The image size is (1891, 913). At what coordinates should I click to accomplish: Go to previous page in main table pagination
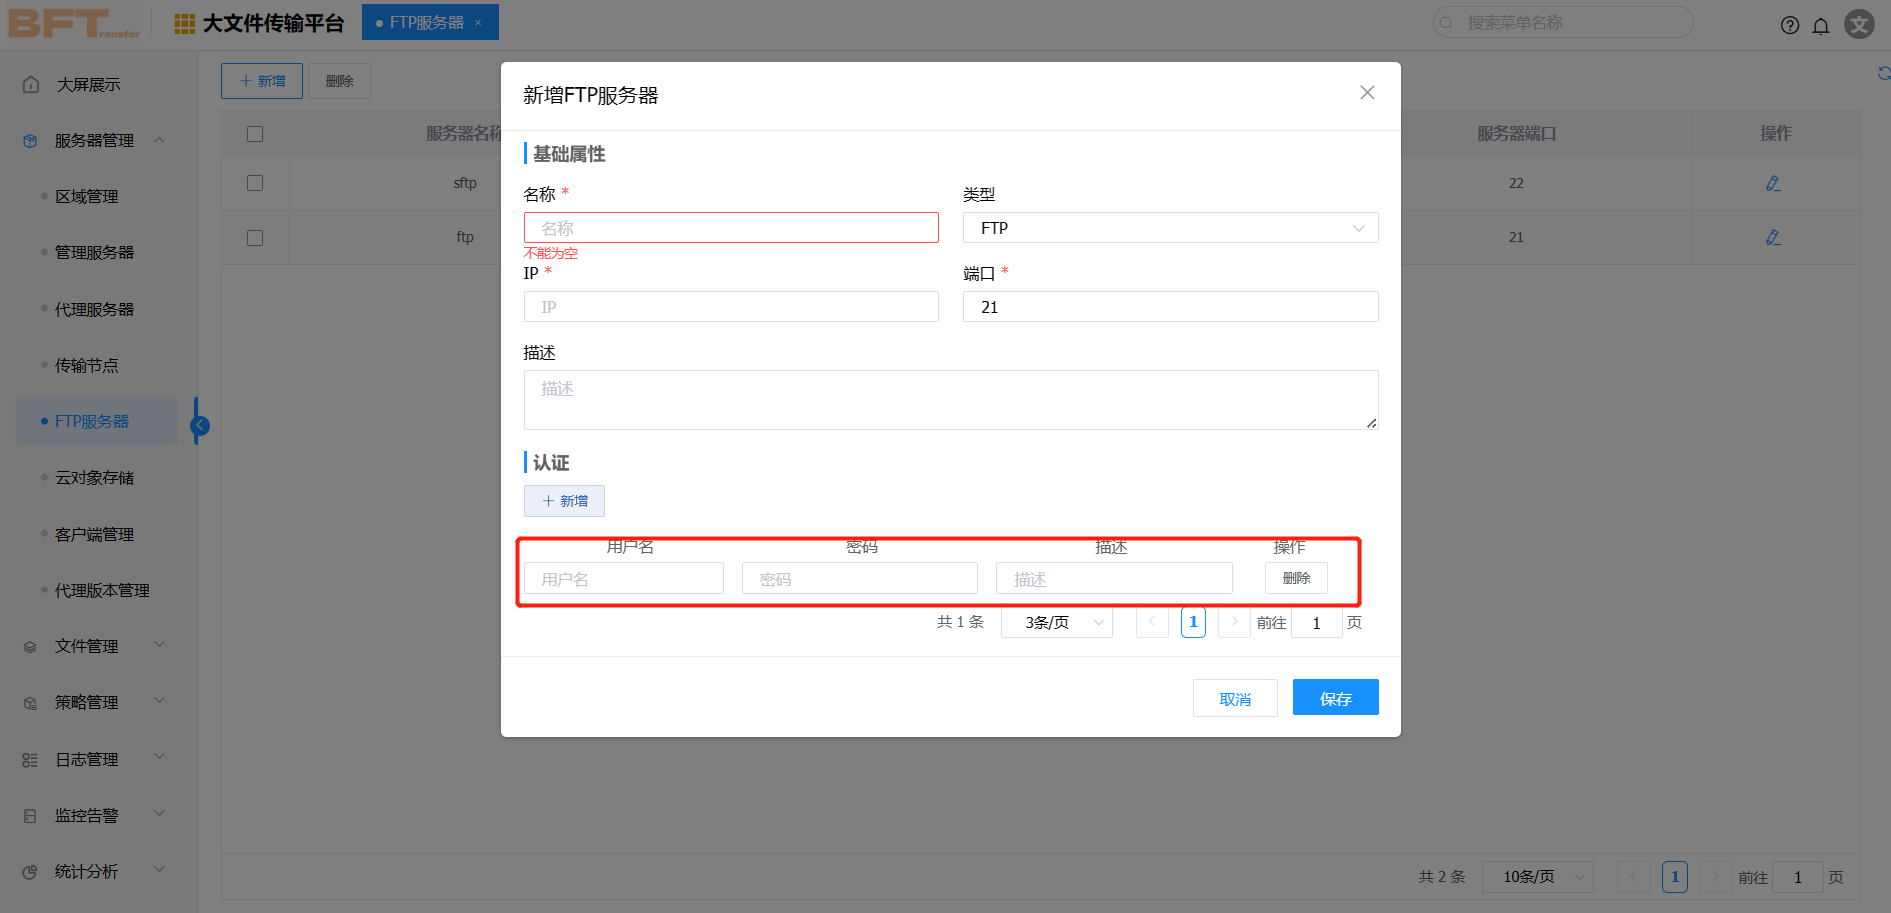click(x=1634, y=877)
